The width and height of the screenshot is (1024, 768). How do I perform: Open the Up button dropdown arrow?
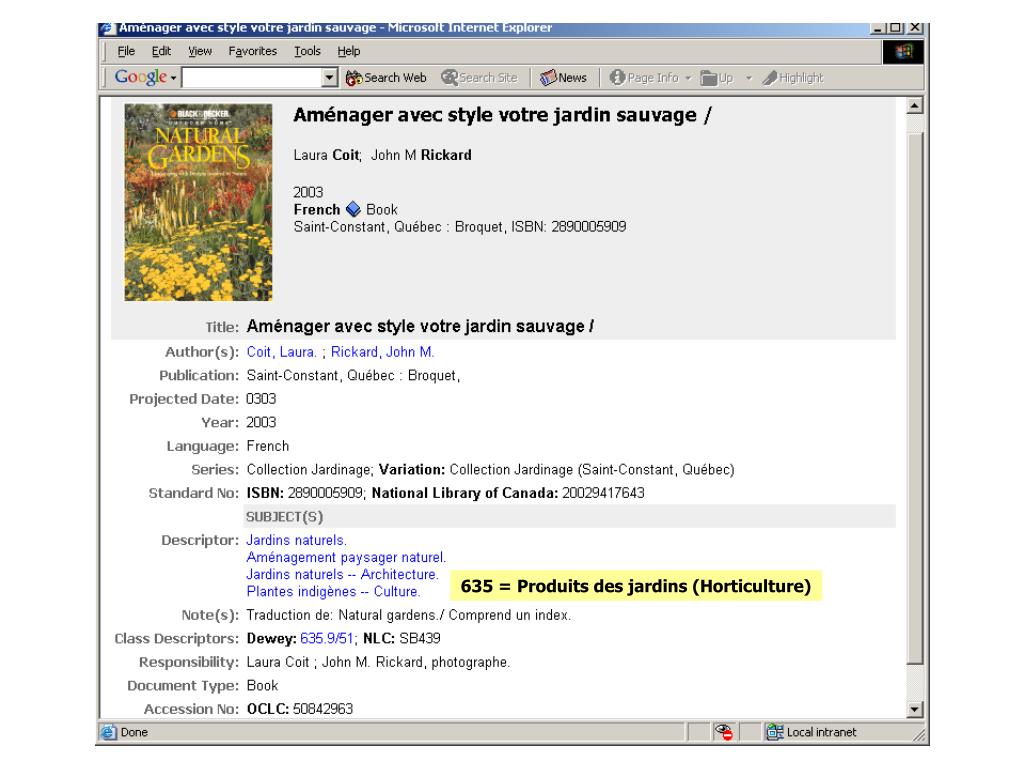(x=749, y=78)
